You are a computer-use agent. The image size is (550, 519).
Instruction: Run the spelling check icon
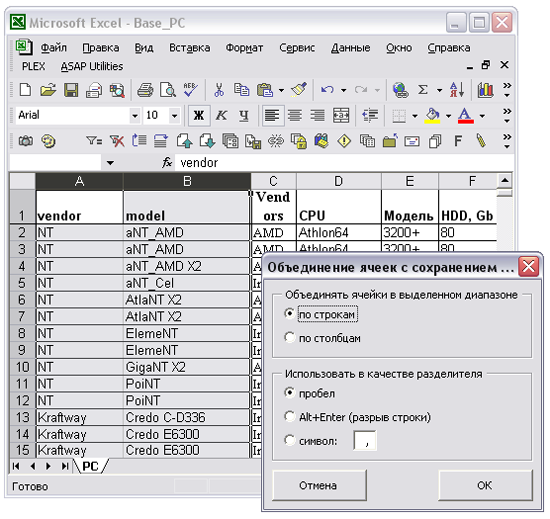190,90
